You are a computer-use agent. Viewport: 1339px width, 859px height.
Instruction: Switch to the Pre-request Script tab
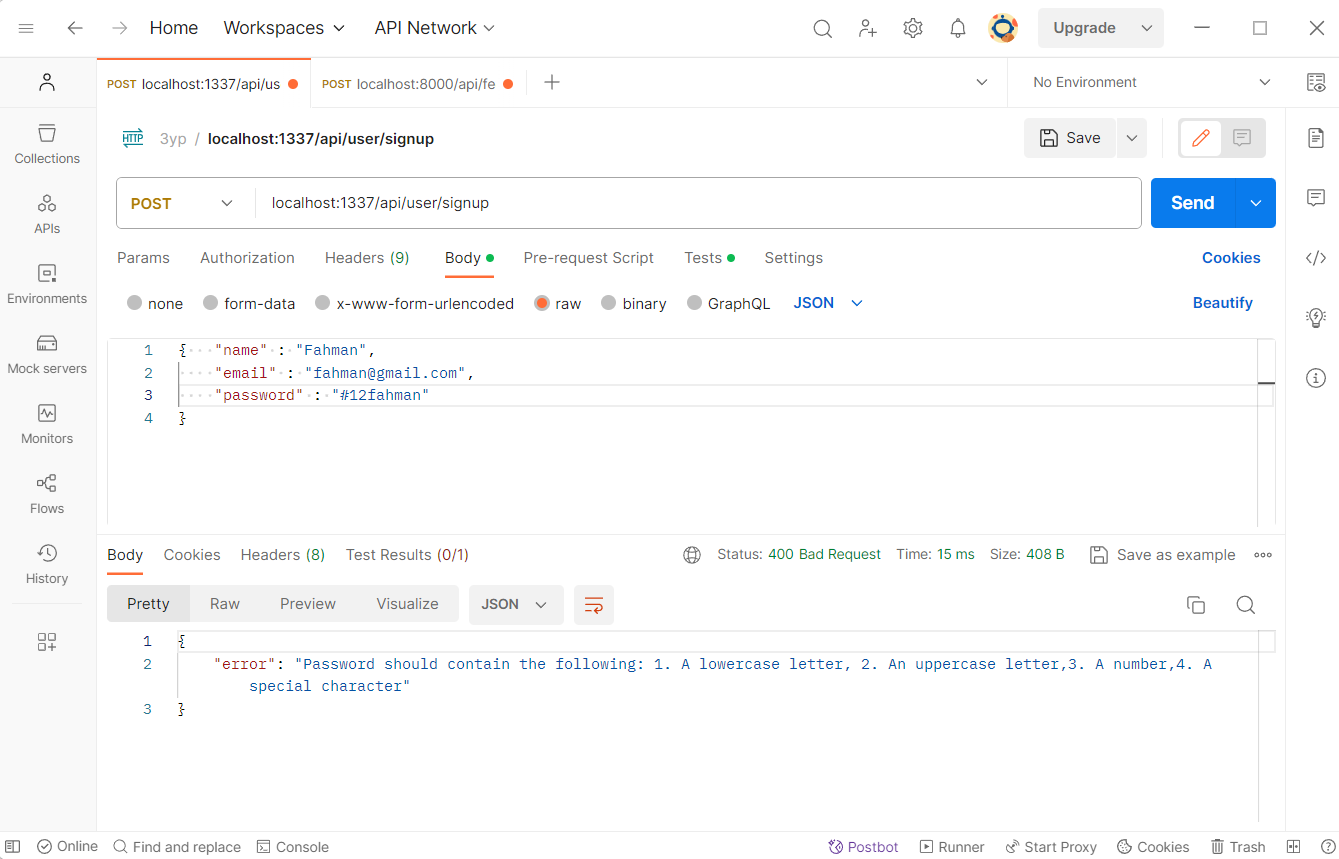pyautogui.click(x=588, y=258)
